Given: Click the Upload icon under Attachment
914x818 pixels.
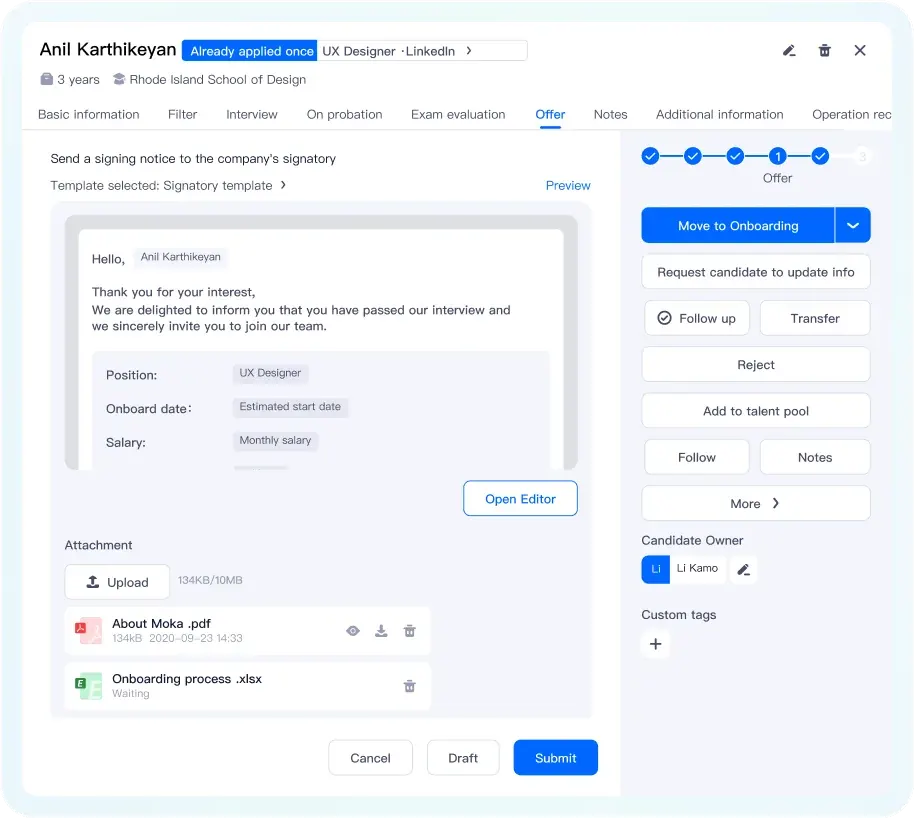Looking at the screenshot, I should 93,581.
